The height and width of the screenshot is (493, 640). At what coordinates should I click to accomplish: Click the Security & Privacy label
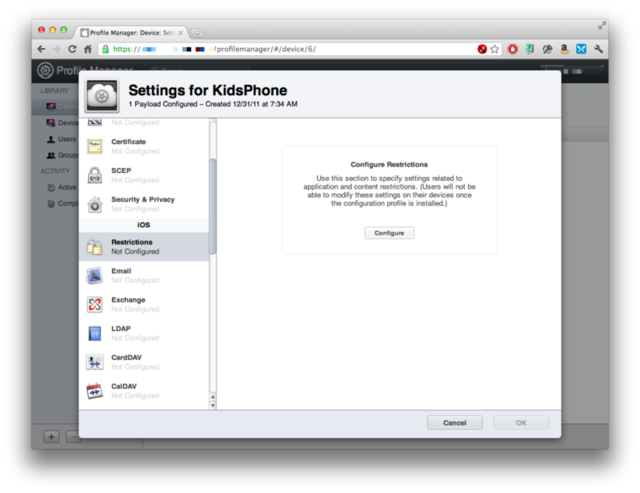click(x=143, y=199)
